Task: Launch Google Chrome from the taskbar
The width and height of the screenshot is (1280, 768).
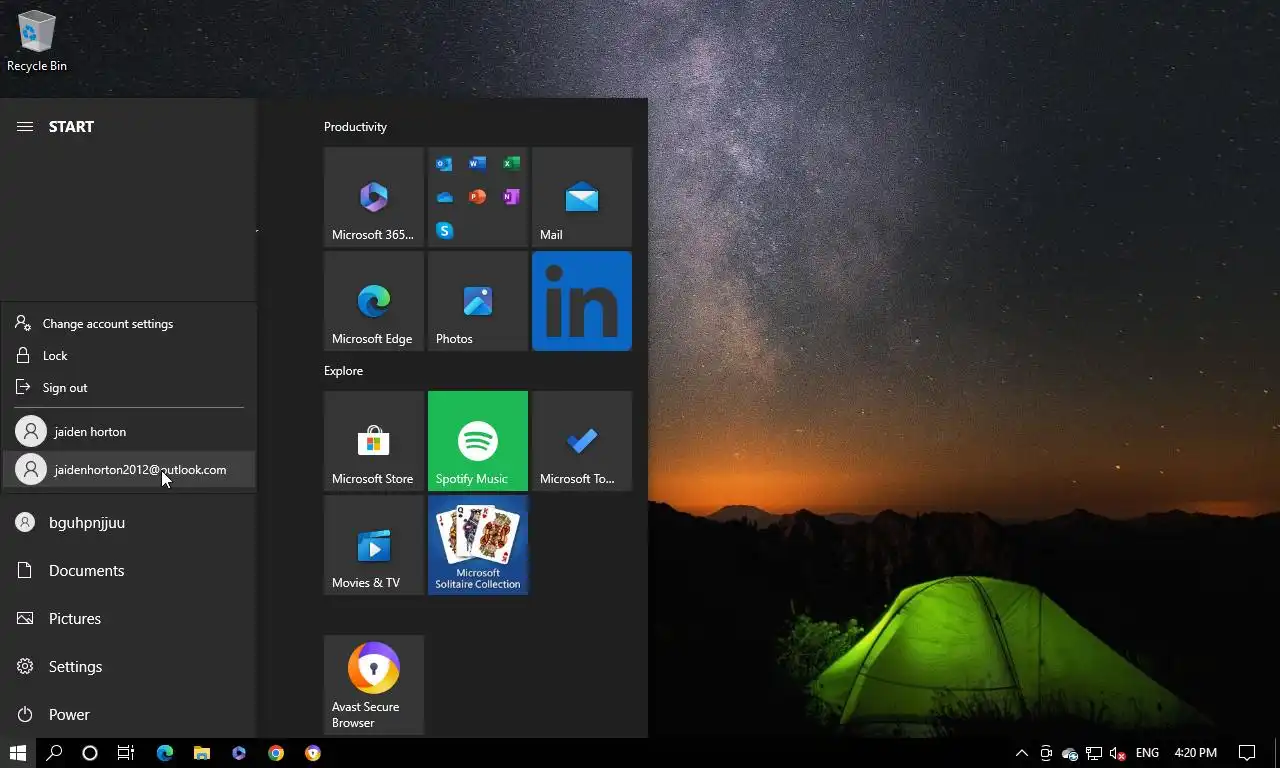Action: 276,753
